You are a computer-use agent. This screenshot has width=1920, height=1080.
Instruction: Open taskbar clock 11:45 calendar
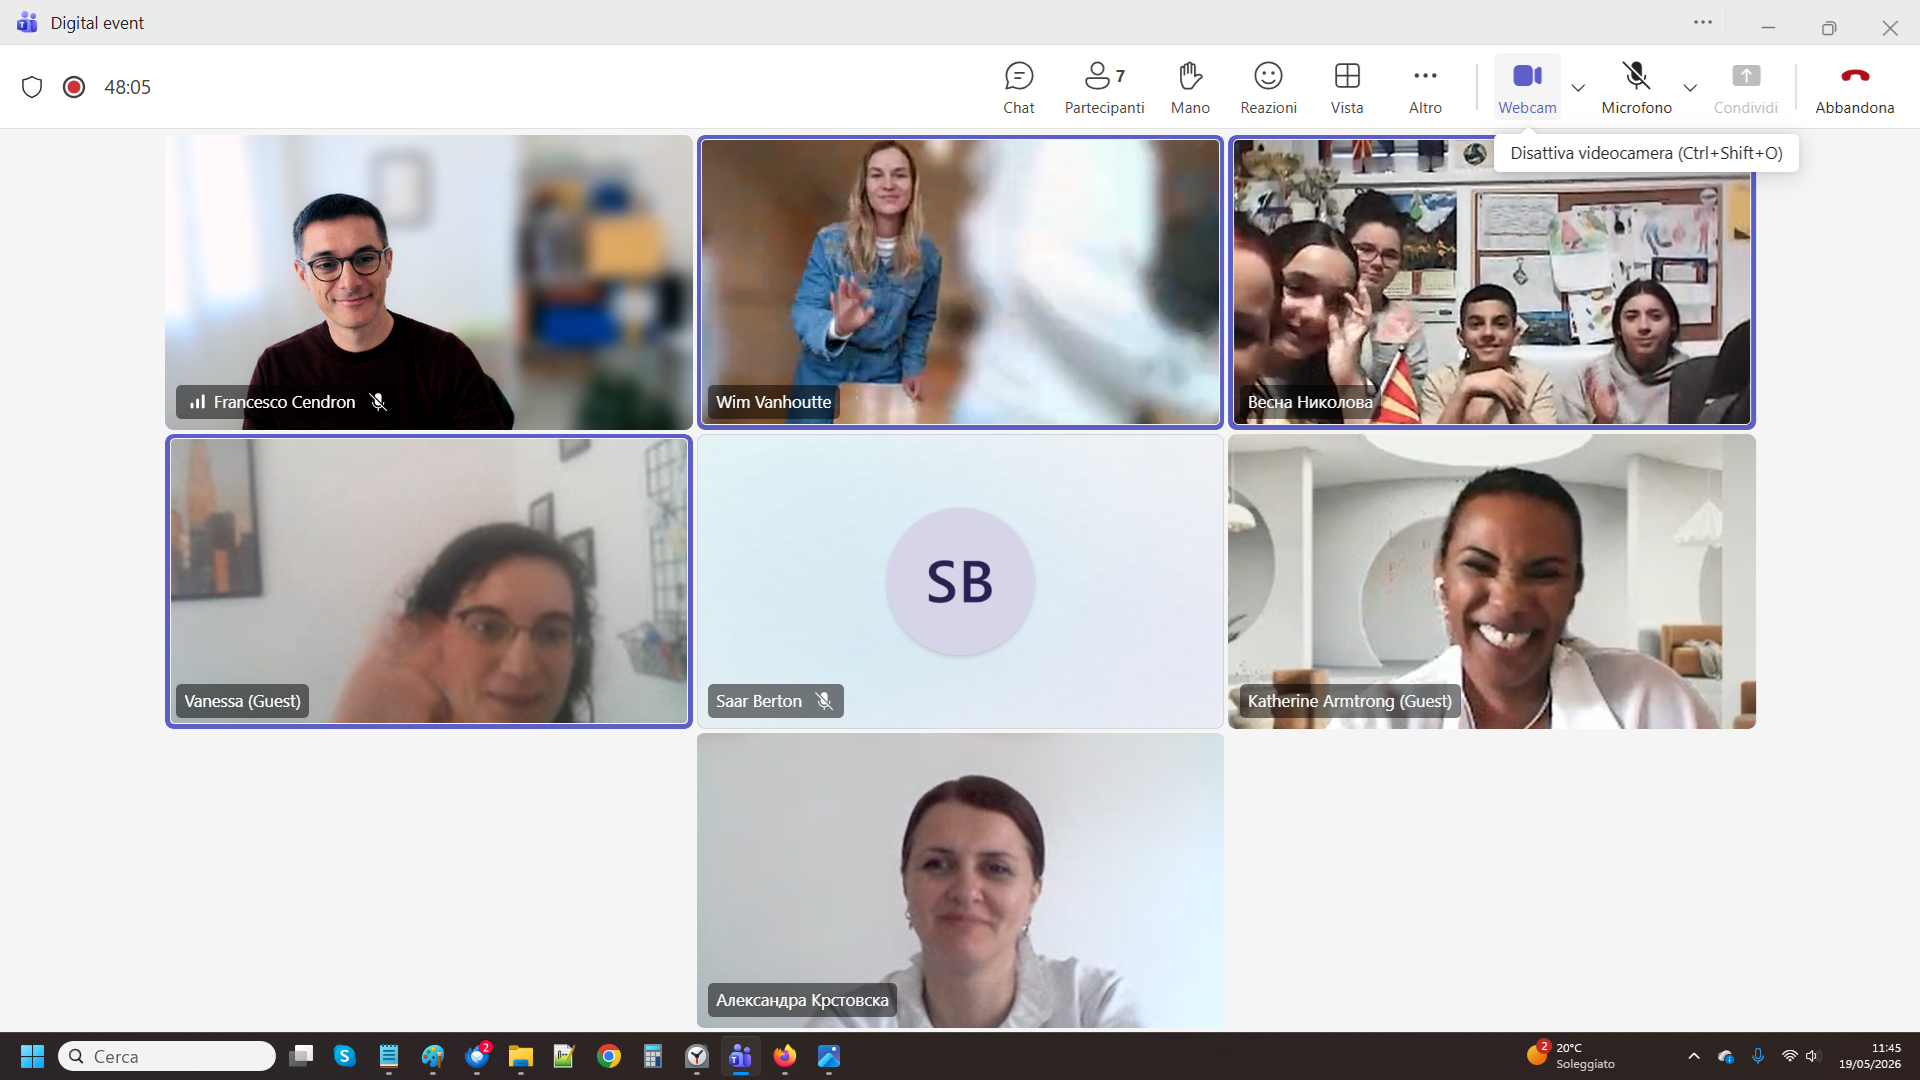(x=1870, y=1056)
